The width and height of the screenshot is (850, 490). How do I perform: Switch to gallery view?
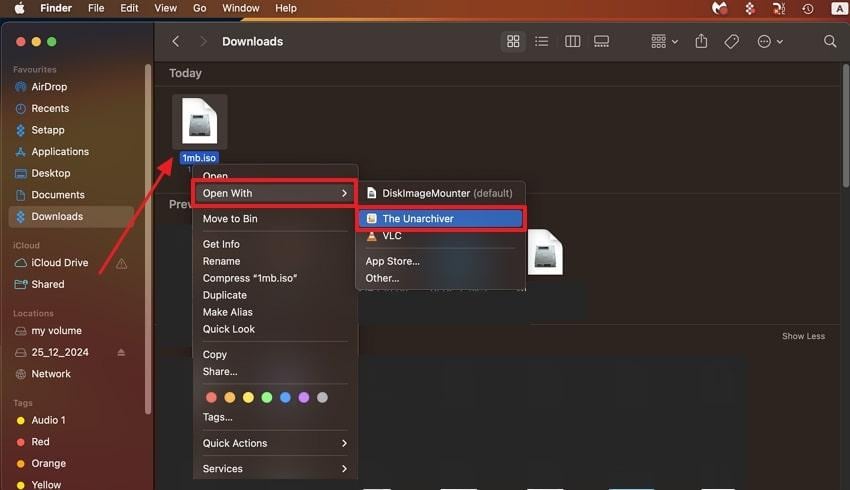point(601,41)
